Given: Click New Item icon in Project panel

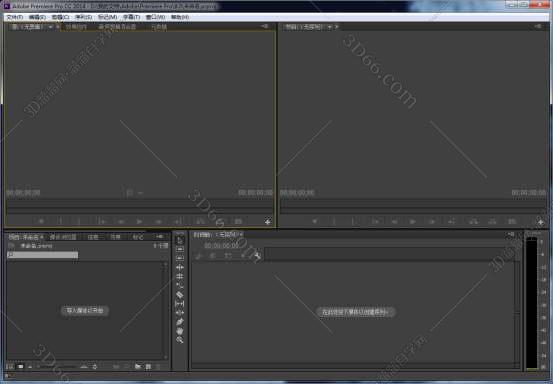Looking at the screenshot, I should (x=148, y=367).
